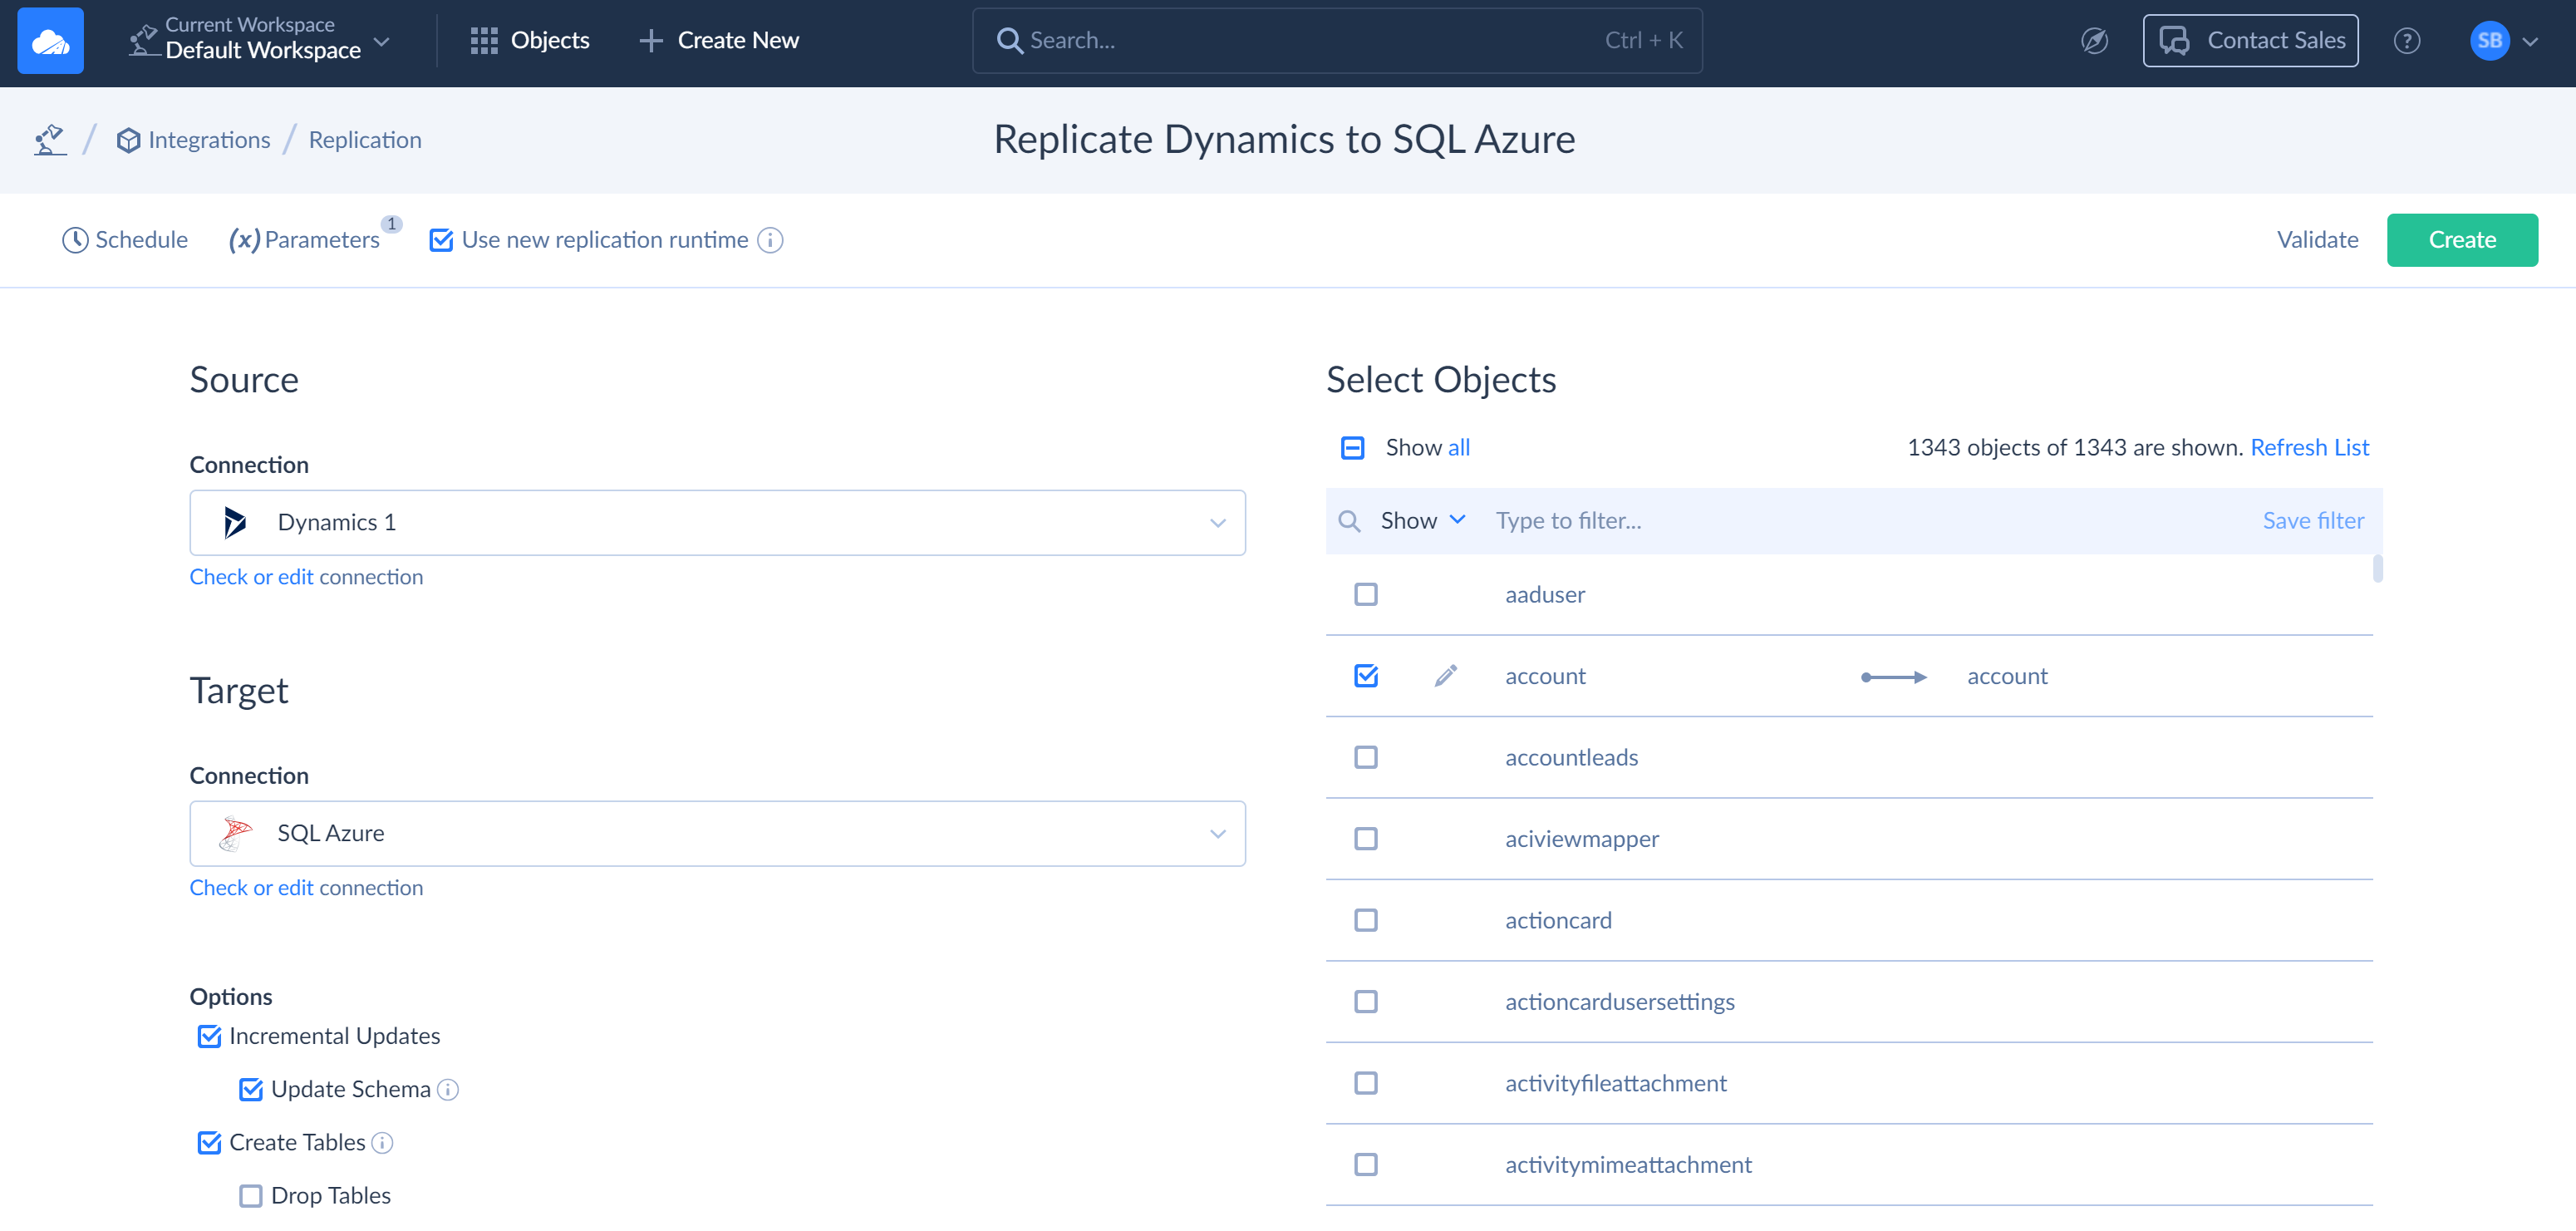2576x1231 pixels.
Task: Focus the top Search field
Action: pos(1337,40)
